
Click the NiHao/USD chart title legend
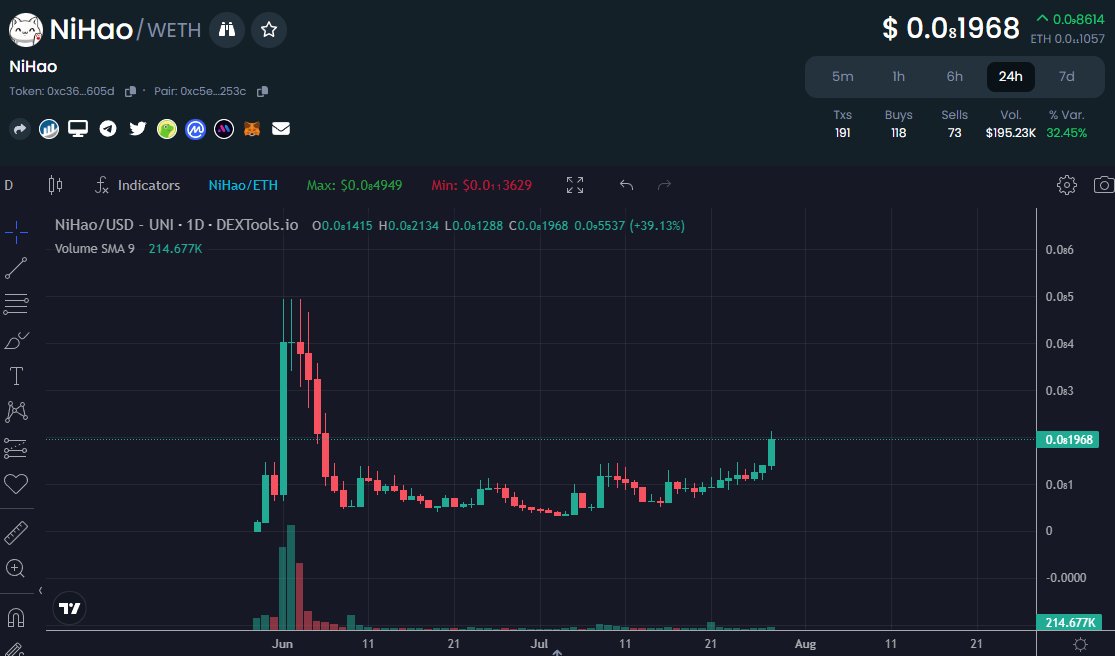pos(176,225)
